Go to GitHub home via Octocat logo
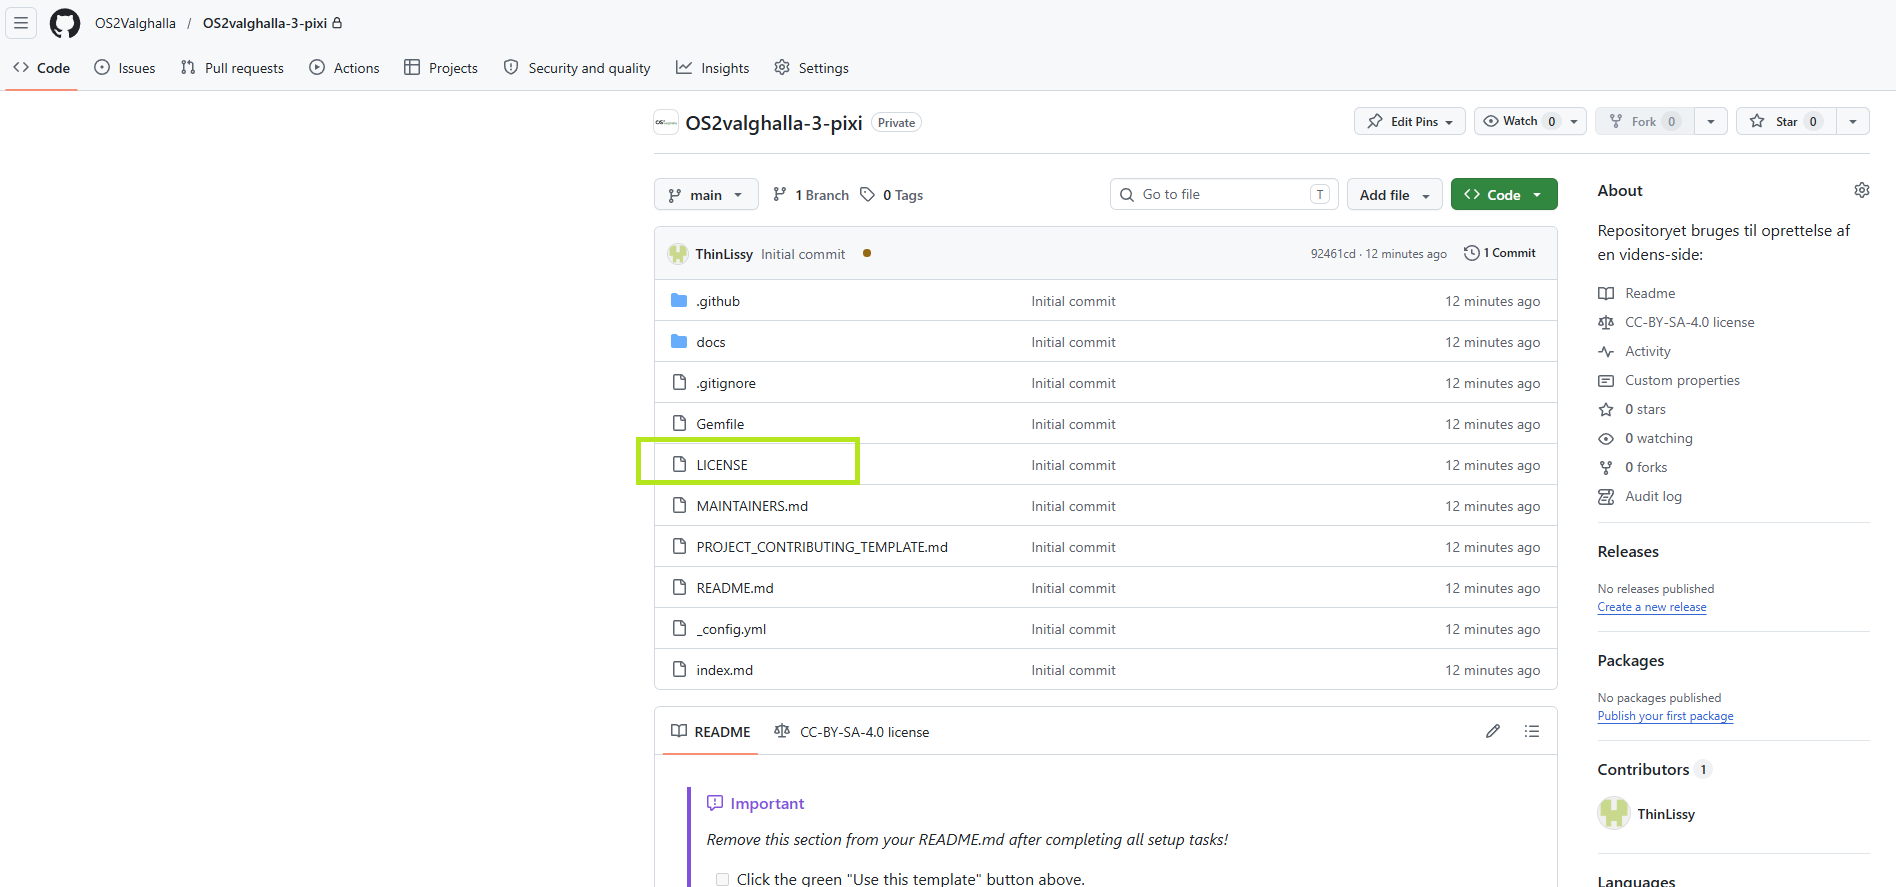This screenshot has width=1896, height=887. 65,23
